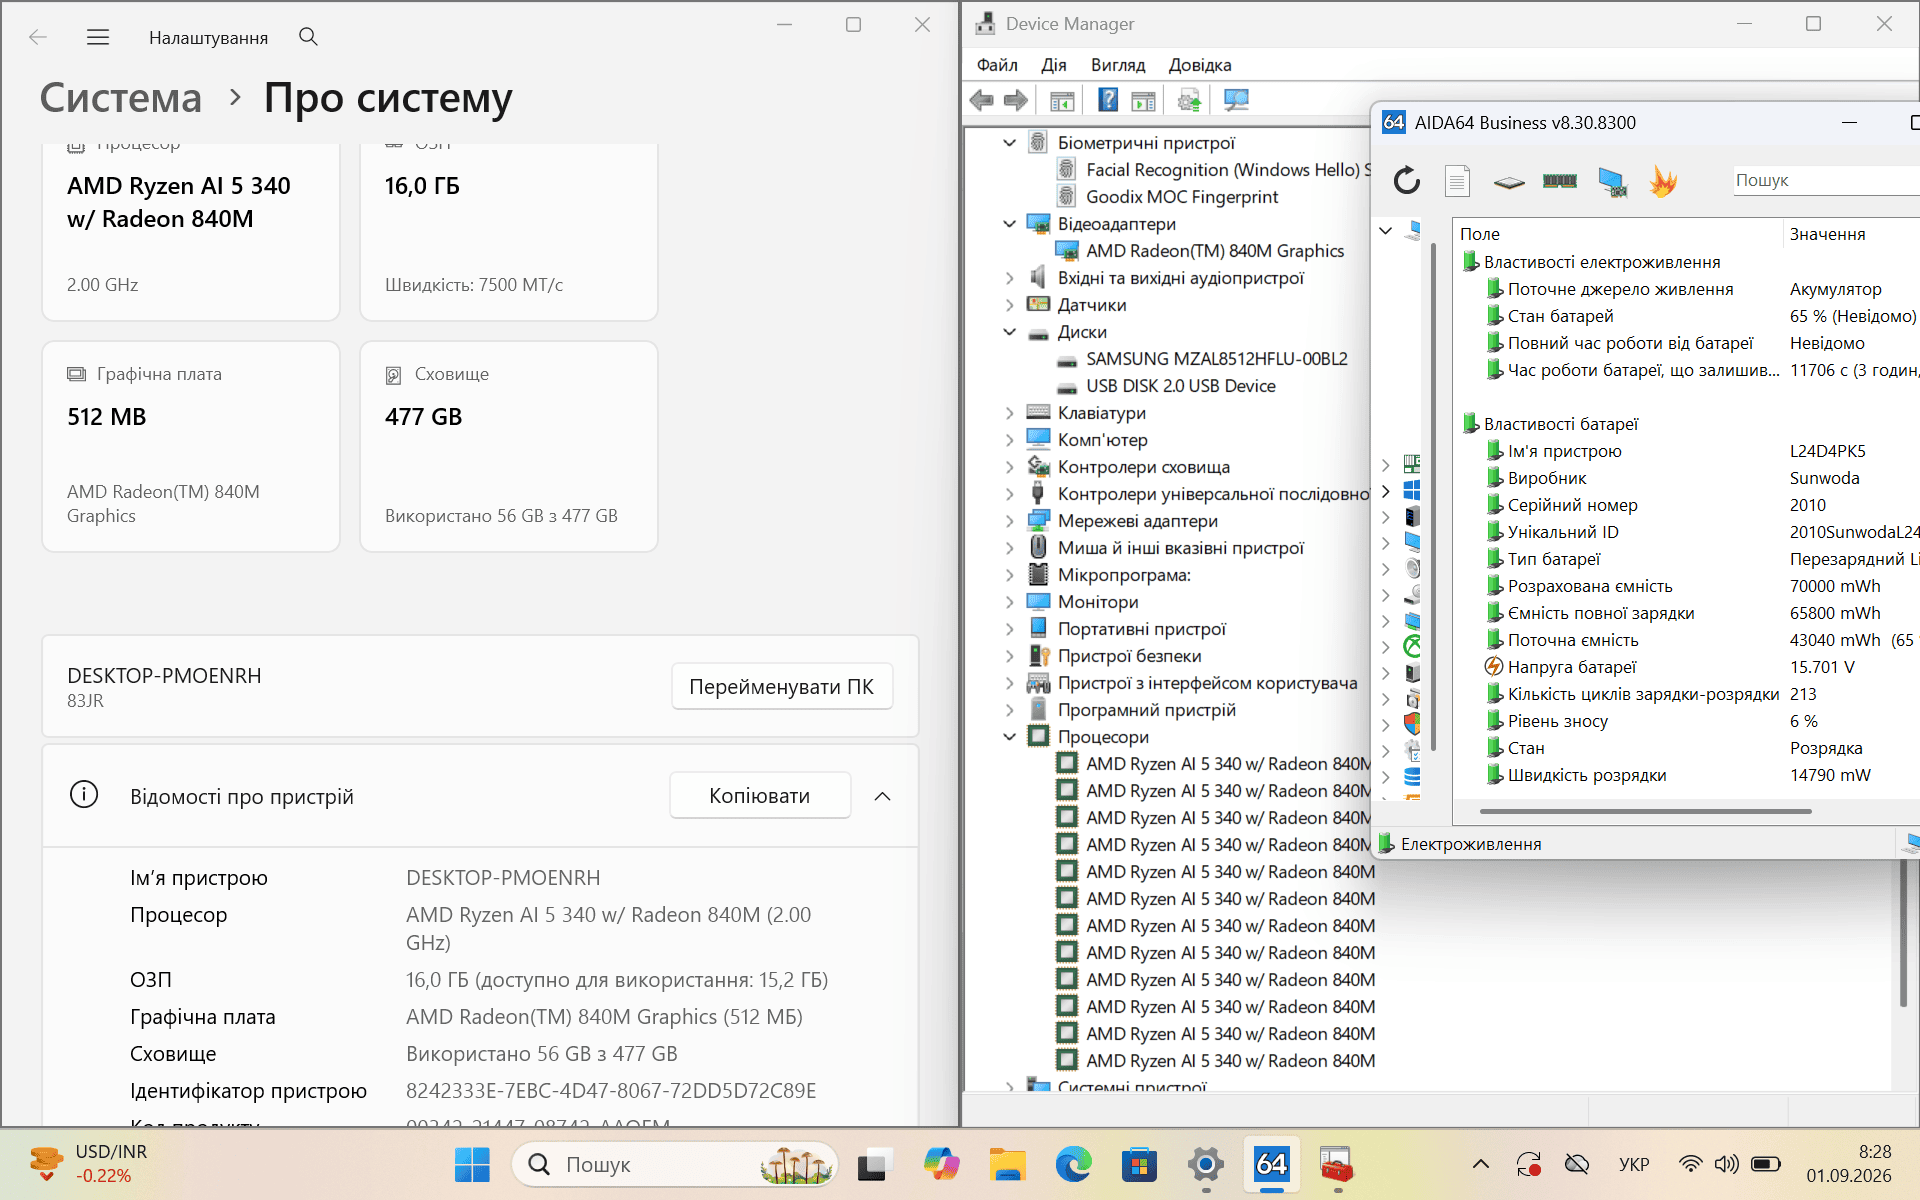Image resolution: width=1920 pixels, height=1200 pixels.
Task: Click the Перейменувати ПК button
Action: [x=781, y=687]
